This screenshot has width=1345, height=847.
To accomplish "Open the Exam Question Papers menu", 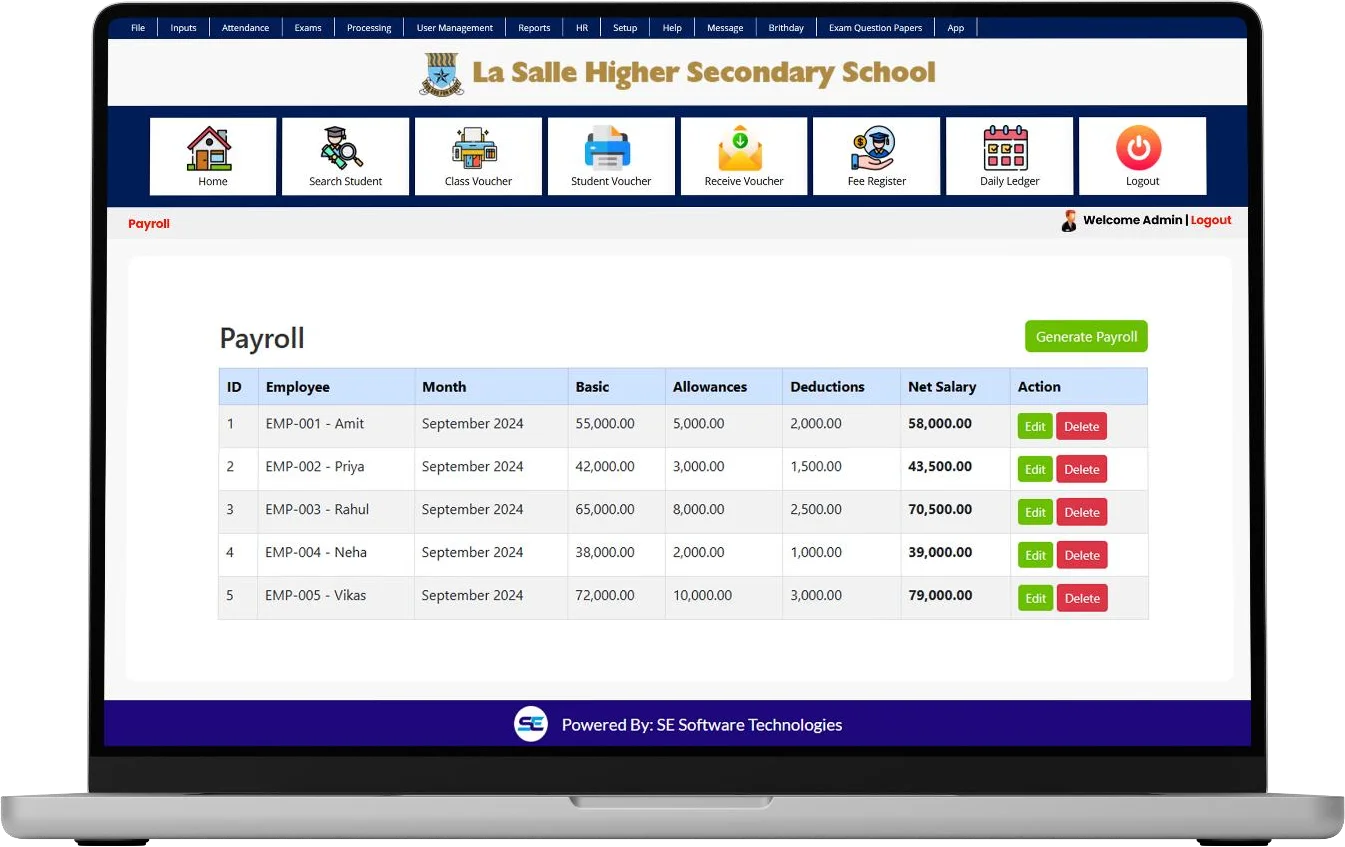I will click(x=875, y=28).
